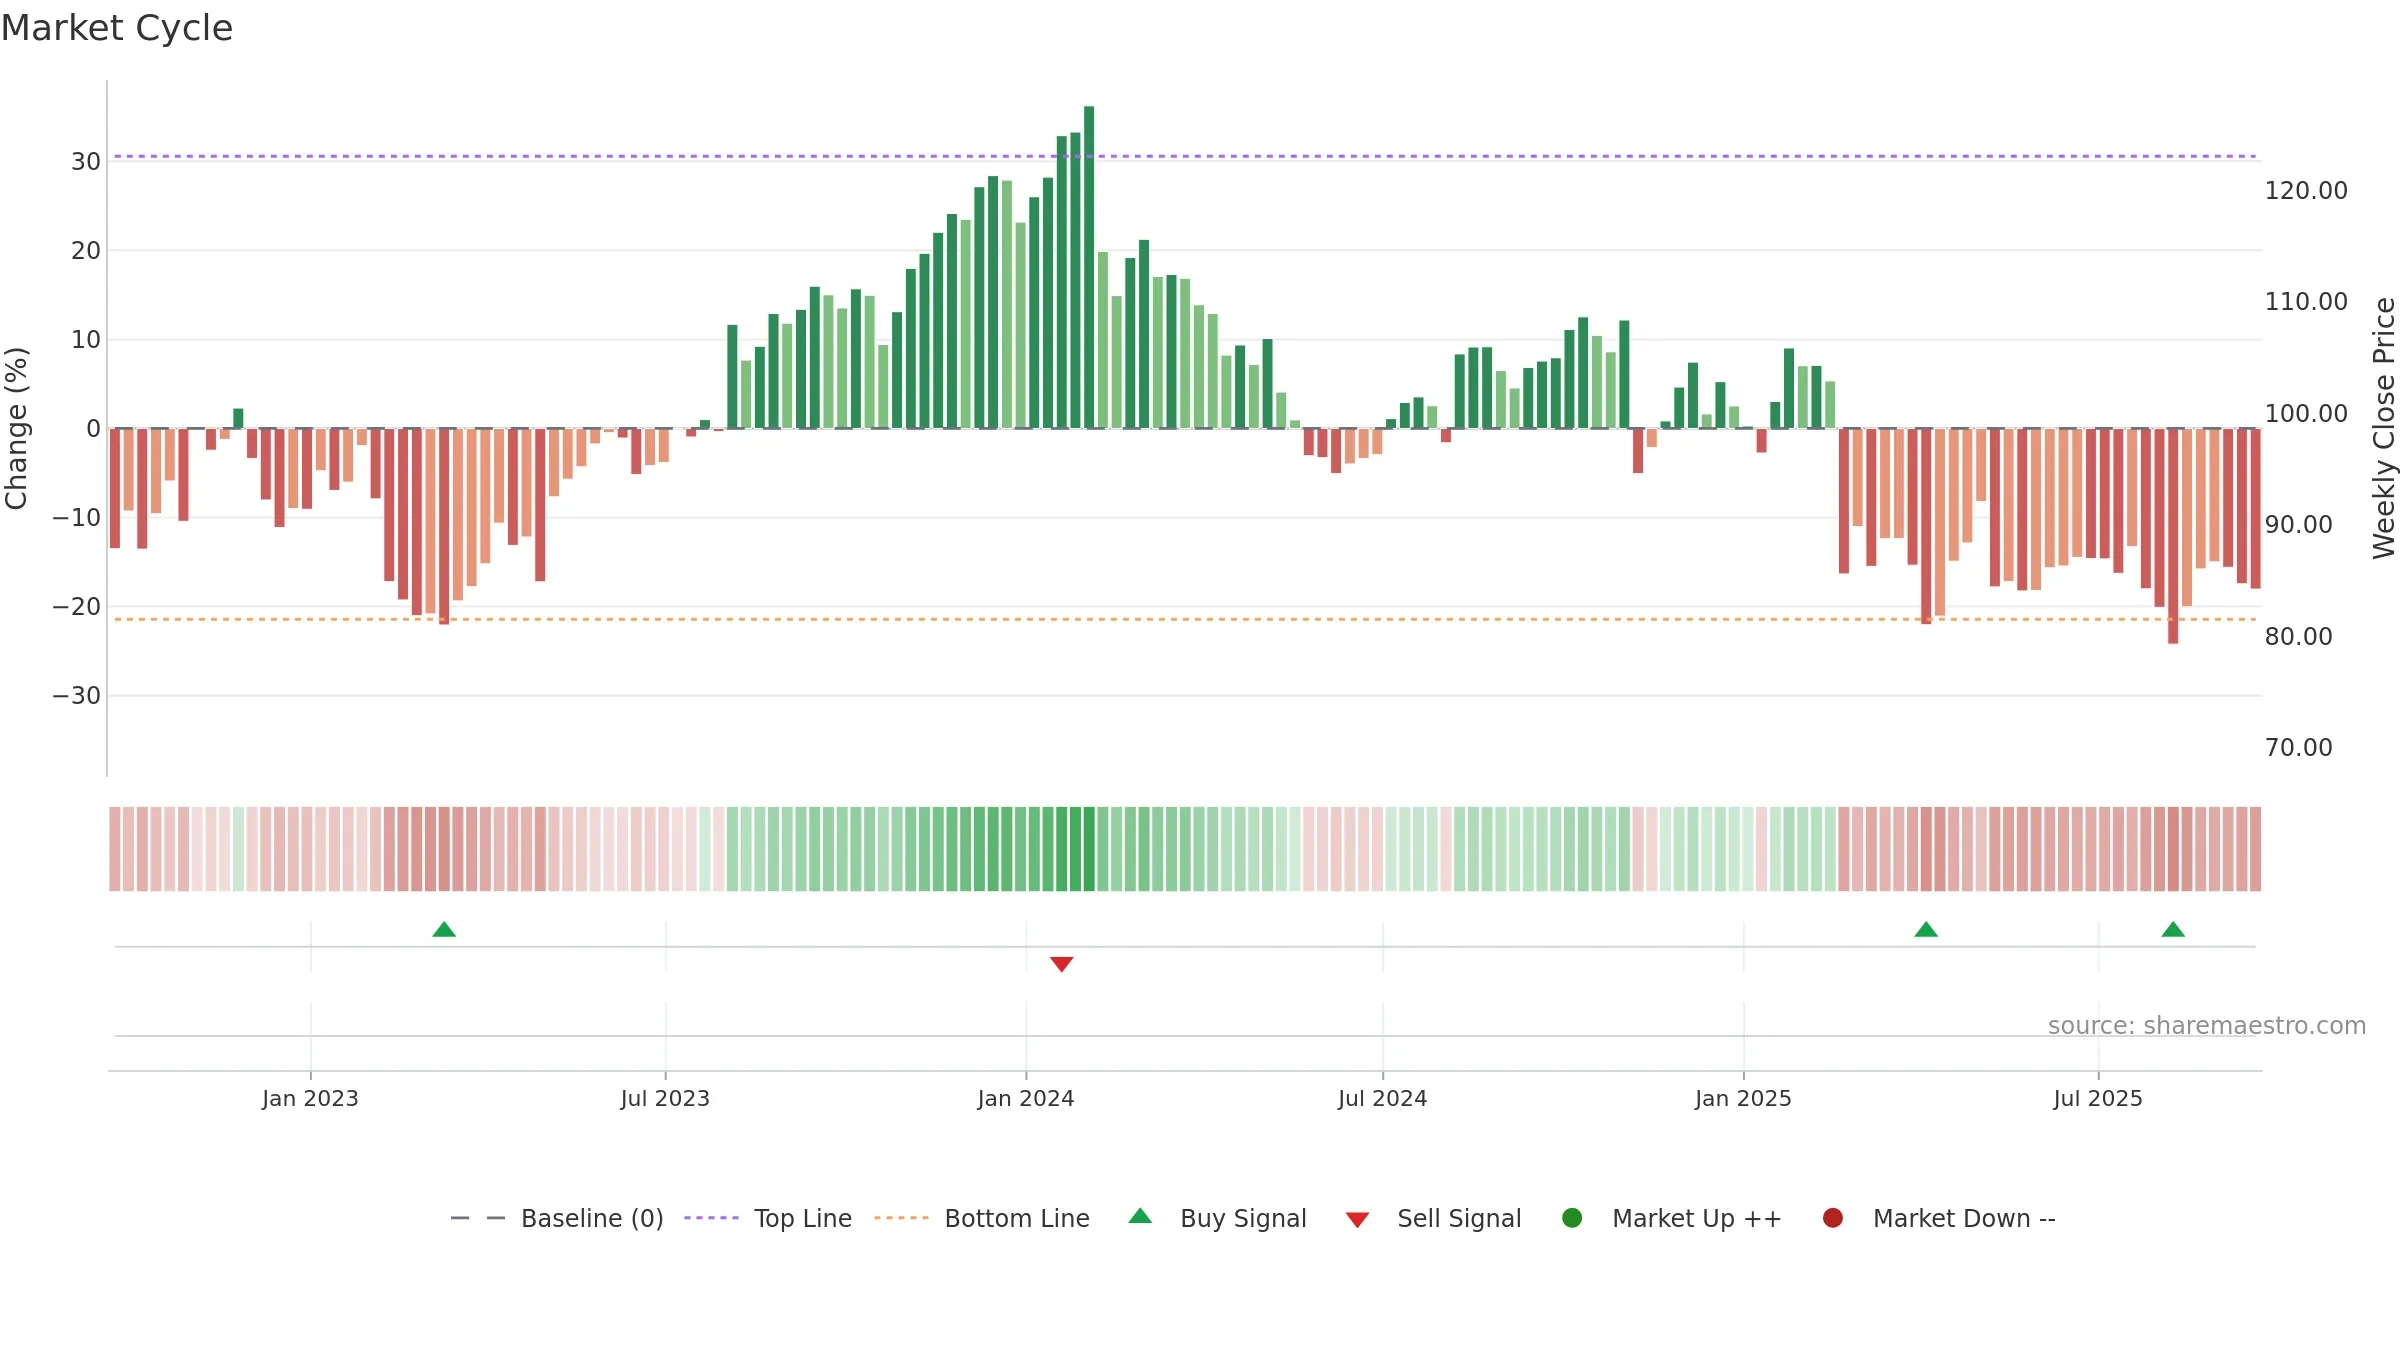Select the buy signal triangle between Jan 2025 and Jul 2025
The height and width of the screenshot is (1350, 2400).
tap(1926, 930)
